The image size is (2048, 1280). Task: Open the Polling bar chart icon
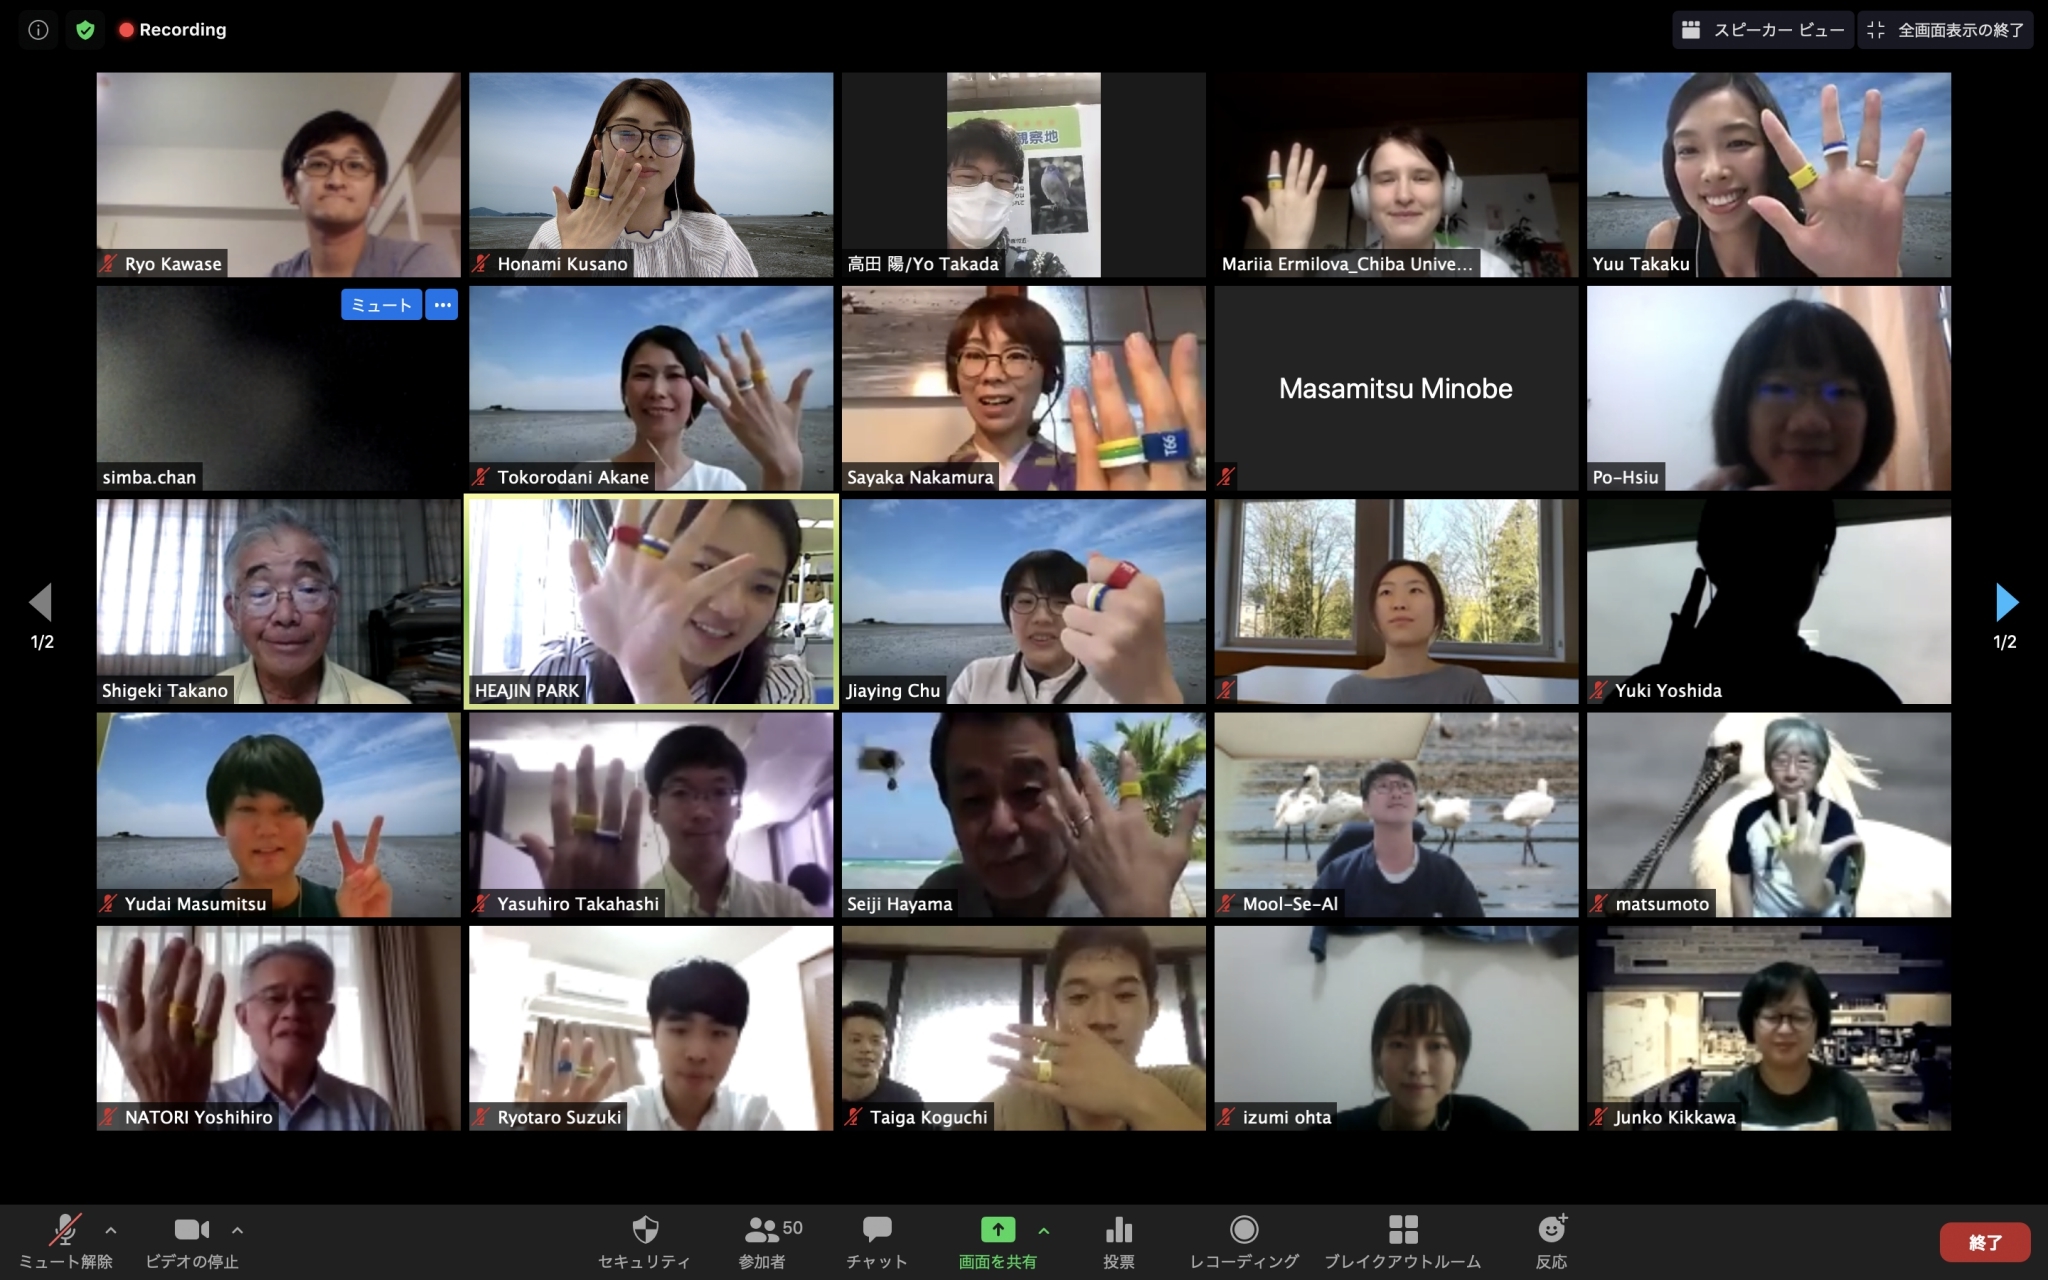pyautogui.click(x=1118, y=1229)
